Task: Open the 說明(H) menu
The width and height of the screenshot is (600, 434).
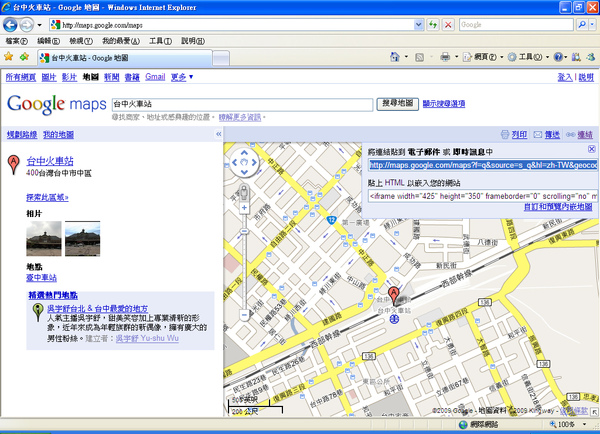Action: click(193, 41)
